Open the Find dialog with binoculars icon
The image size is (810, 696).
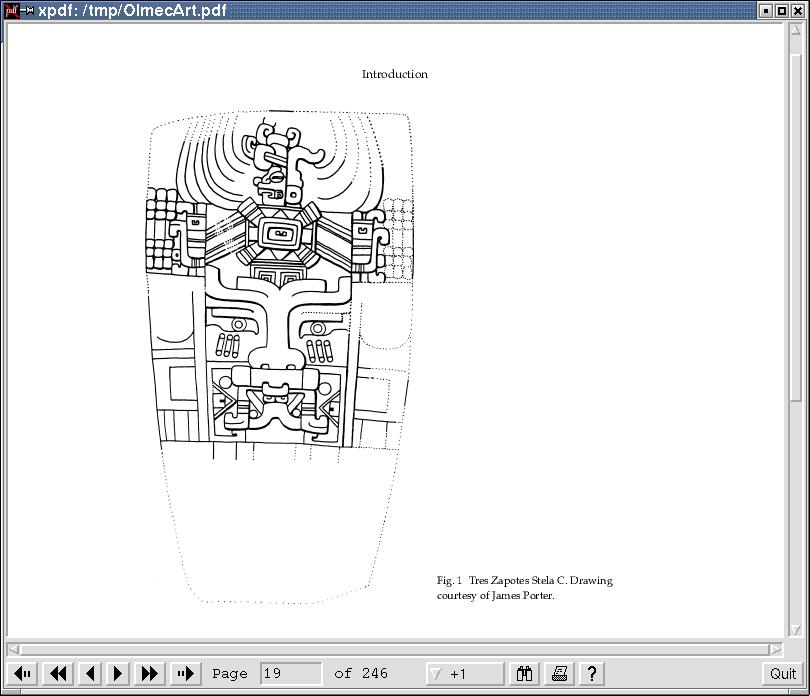click(524, 673)
